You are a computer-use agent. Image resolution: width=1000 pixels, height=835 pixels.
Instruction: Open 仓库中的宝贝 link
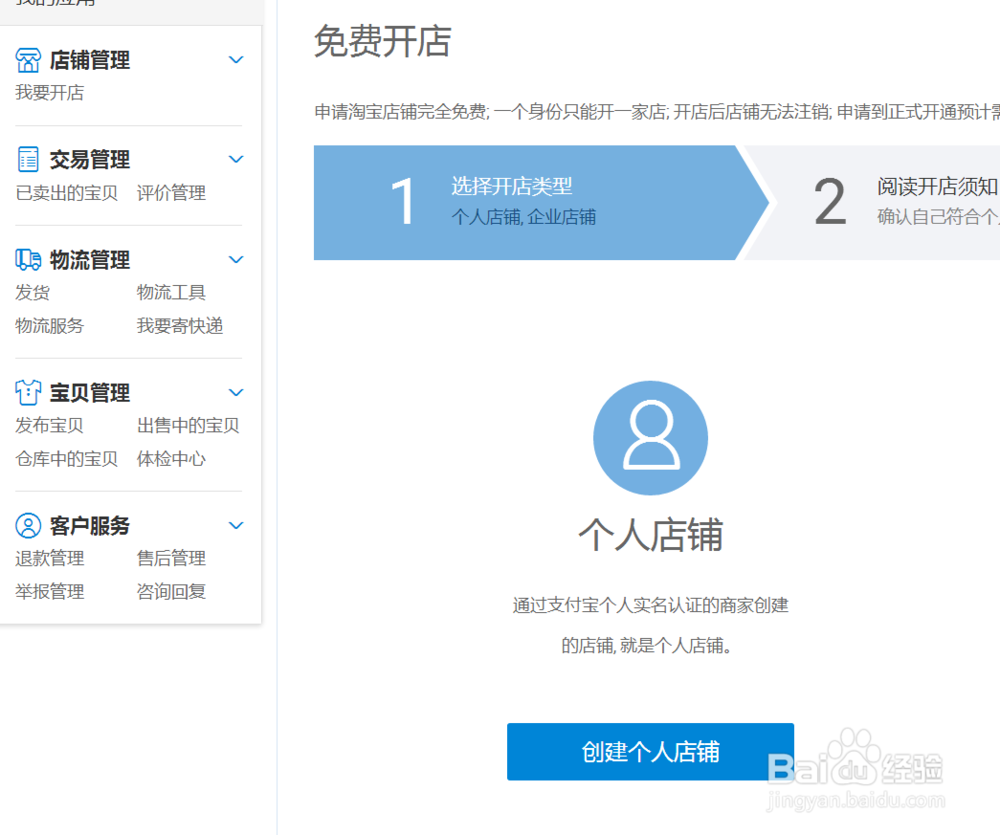67,459
